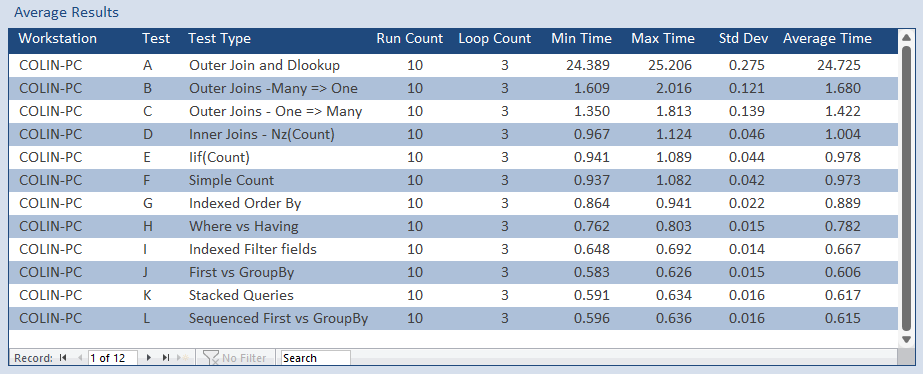Click the Average Time column header
Viewport: 923px width, 374px height.
point(827,39)
